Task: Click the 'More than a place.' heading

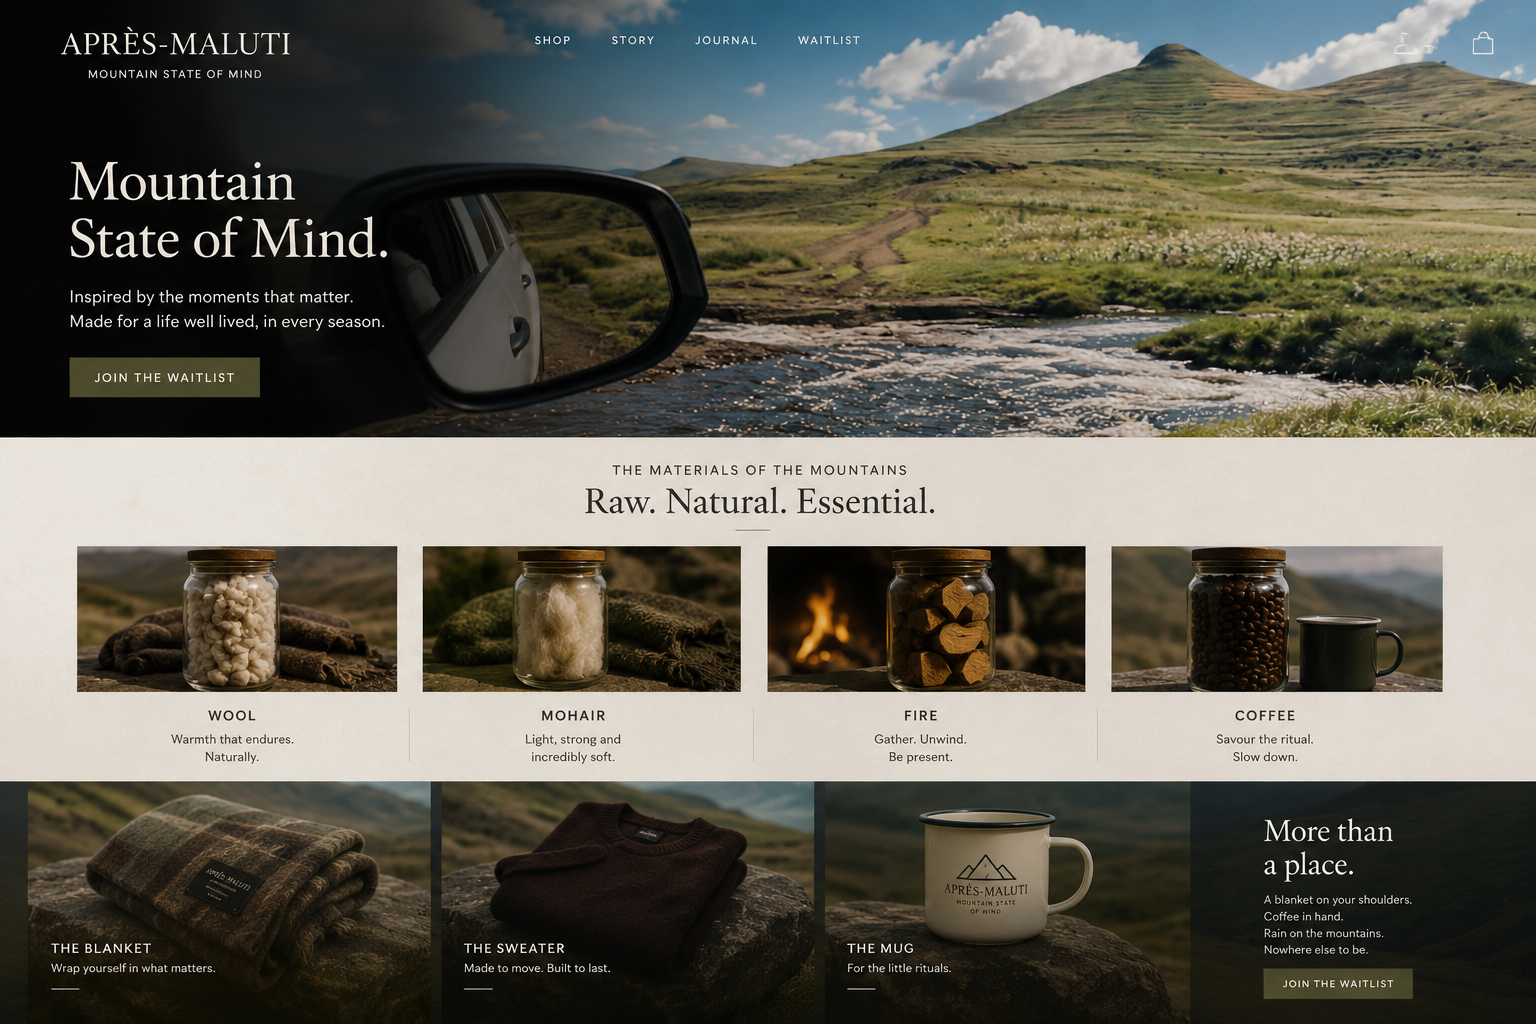Action: [x=1328, y=847]
